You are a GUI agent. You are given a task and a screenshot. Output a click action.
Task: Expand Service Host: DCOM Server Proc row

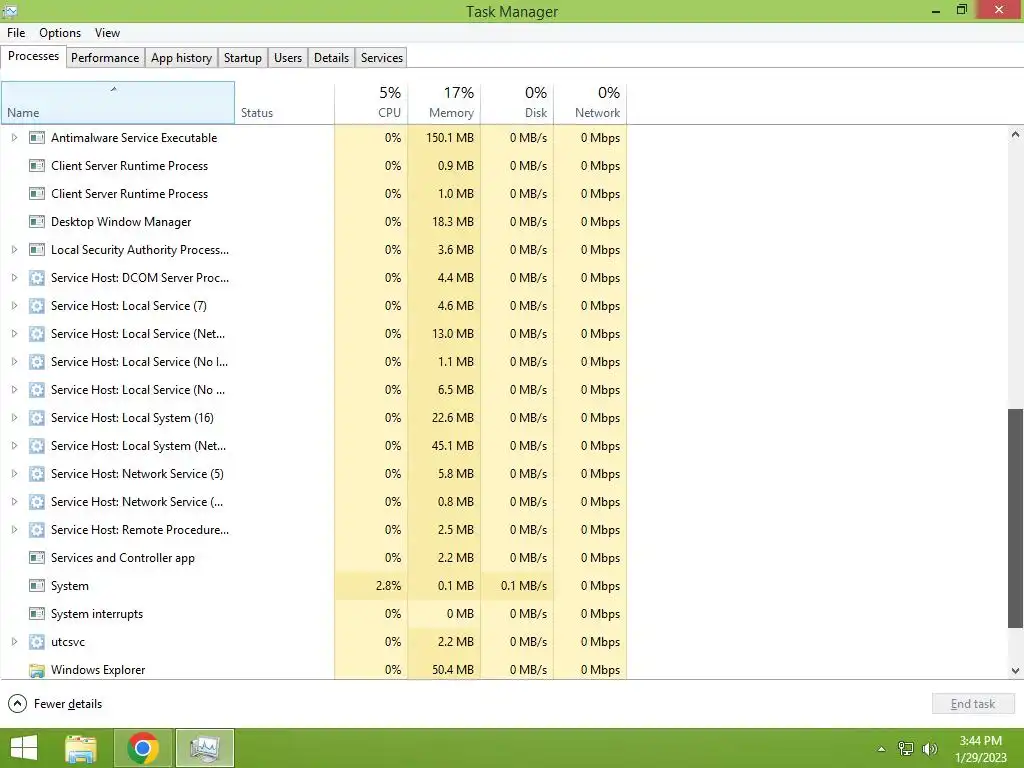(14, 278)
